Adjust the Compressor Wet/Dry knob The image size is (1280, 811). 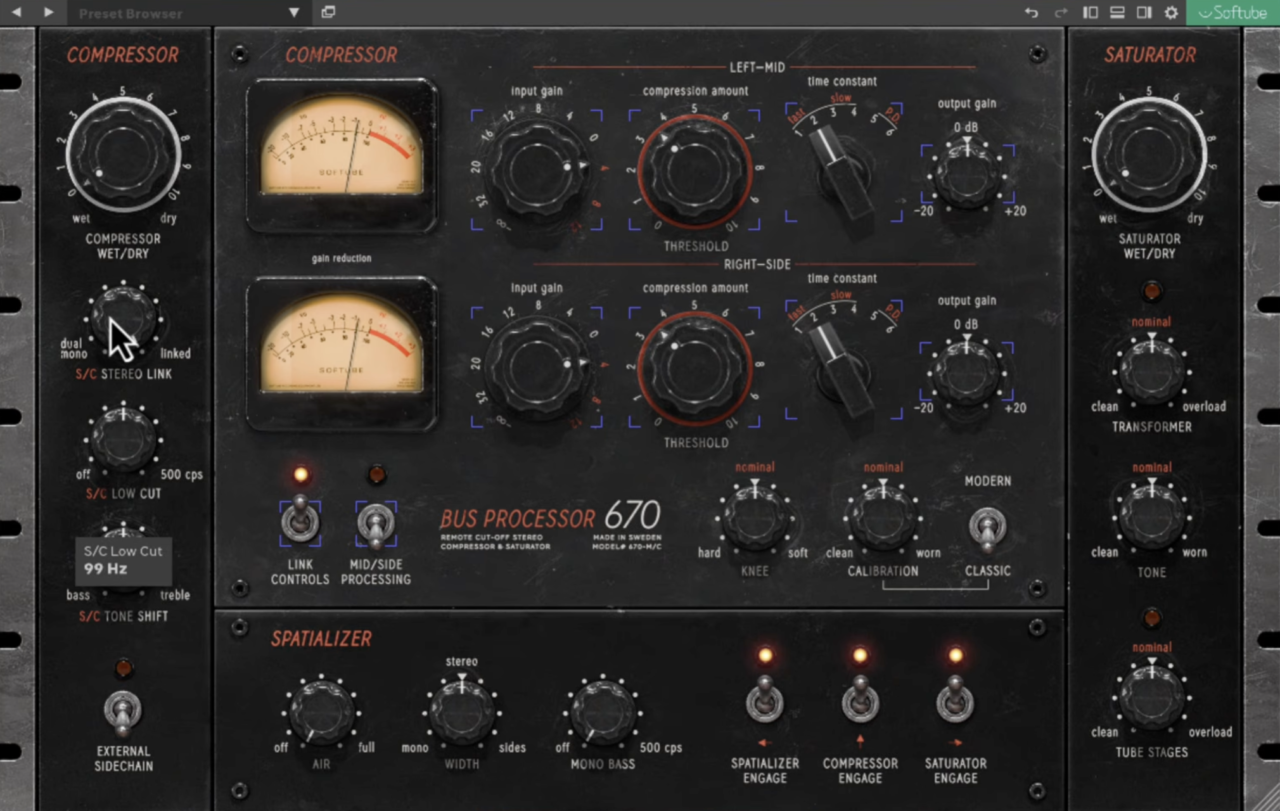[x=124, y=154]
